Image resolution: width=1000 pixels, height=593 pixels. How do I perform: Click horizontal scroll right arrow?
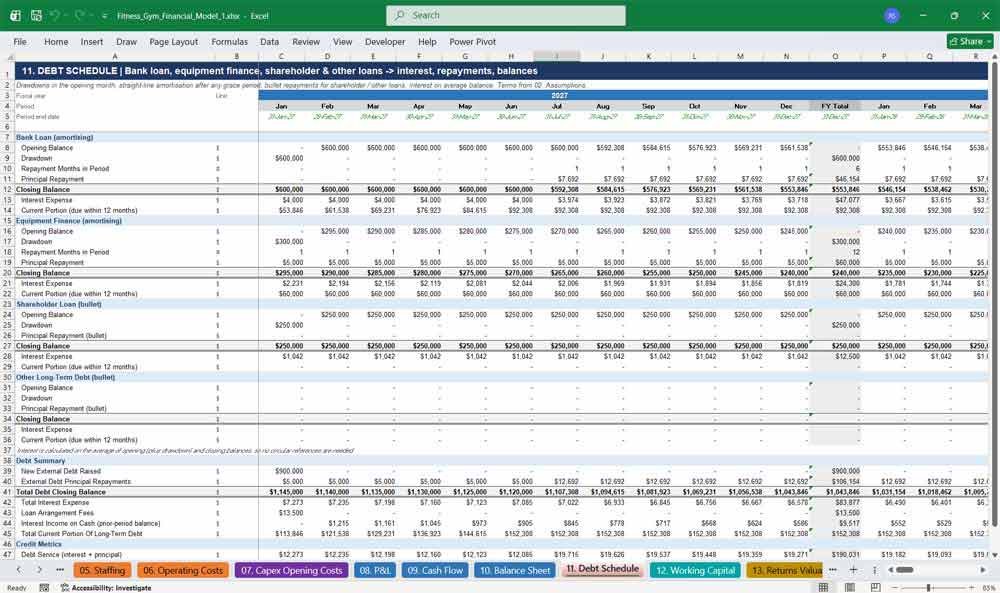pos(983,570)
